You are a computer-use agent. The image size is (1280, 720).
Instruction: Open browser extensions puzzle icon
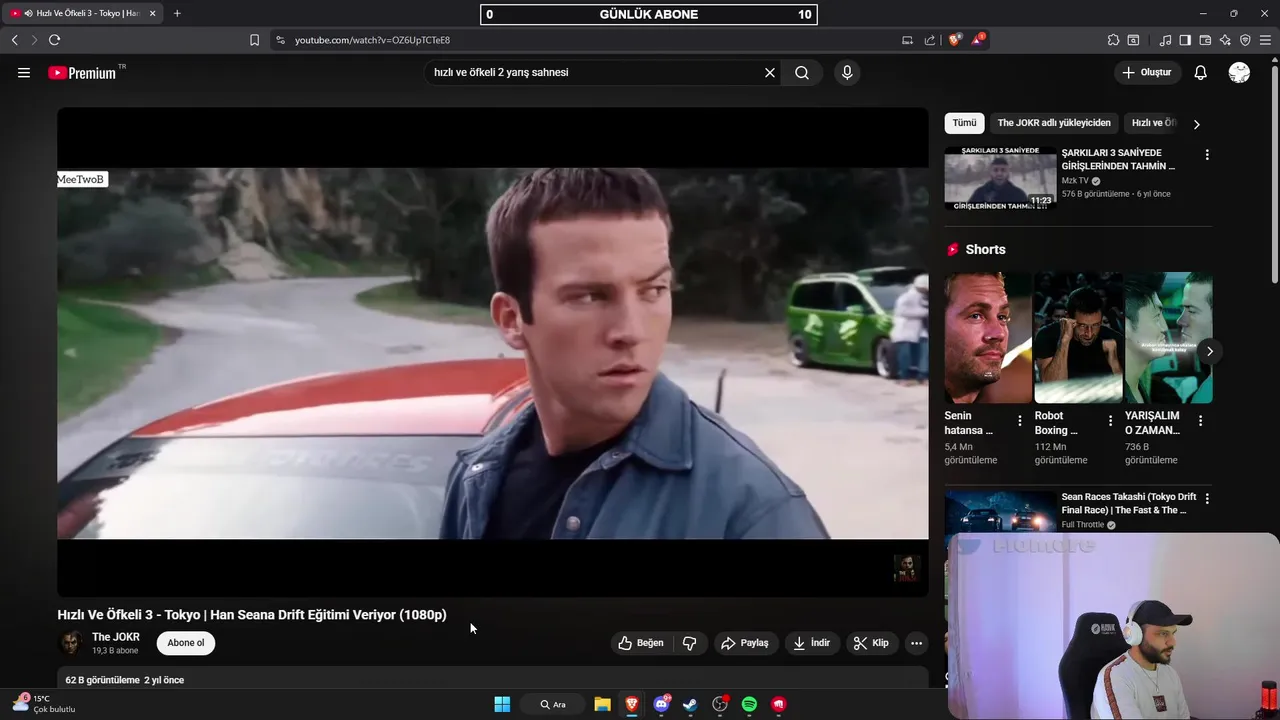tap(1113, 40)
